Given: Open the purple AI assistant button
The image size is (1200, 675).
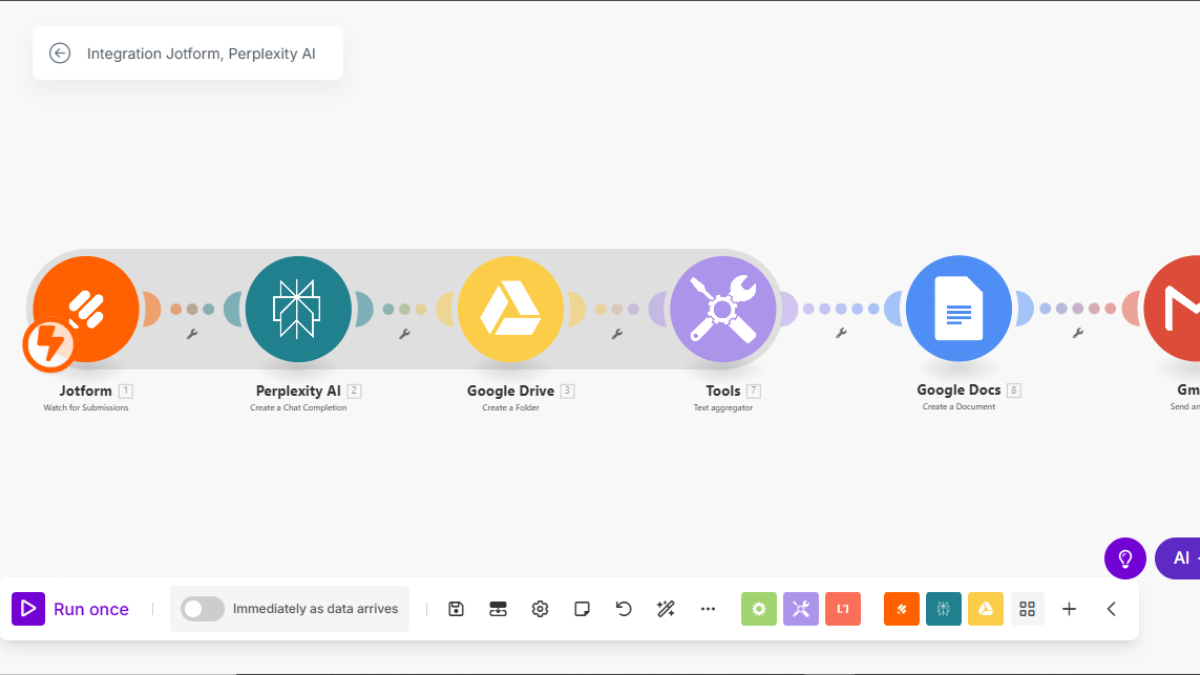Looking at the screenshot, I should click(1178, 558).
